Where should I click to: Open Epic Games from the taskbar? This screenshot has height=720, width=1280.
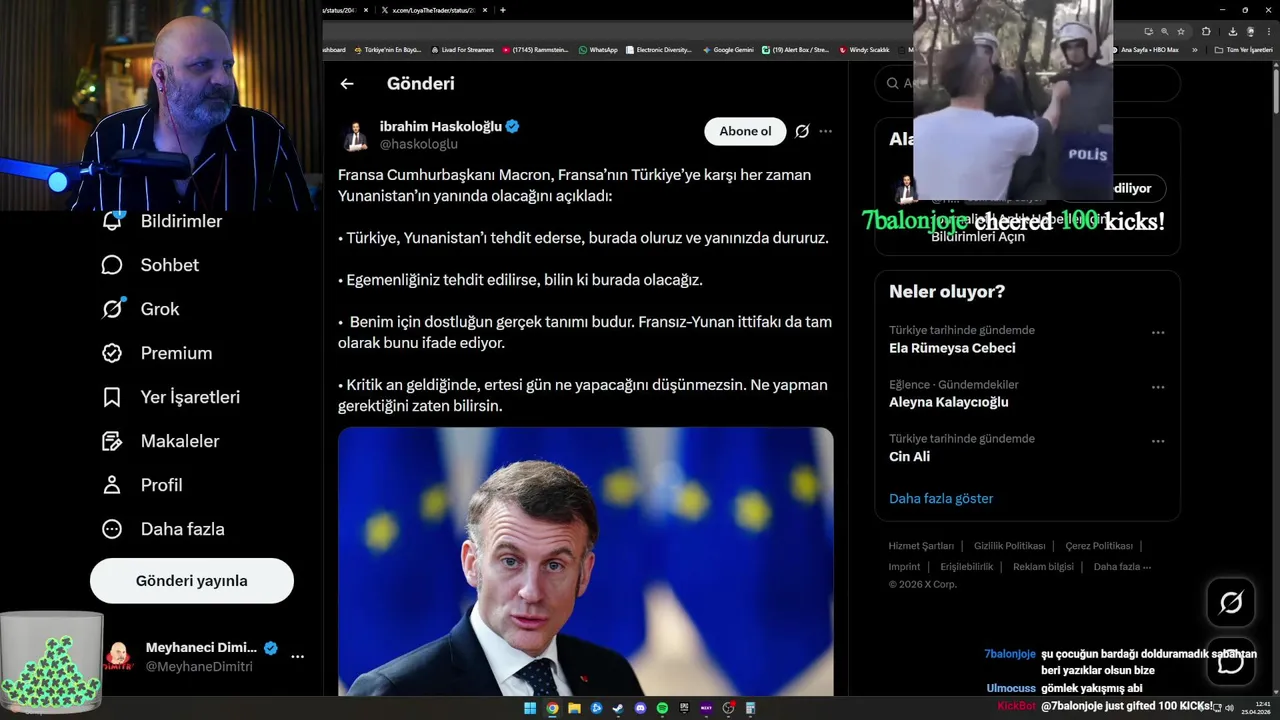coord(684,708)
